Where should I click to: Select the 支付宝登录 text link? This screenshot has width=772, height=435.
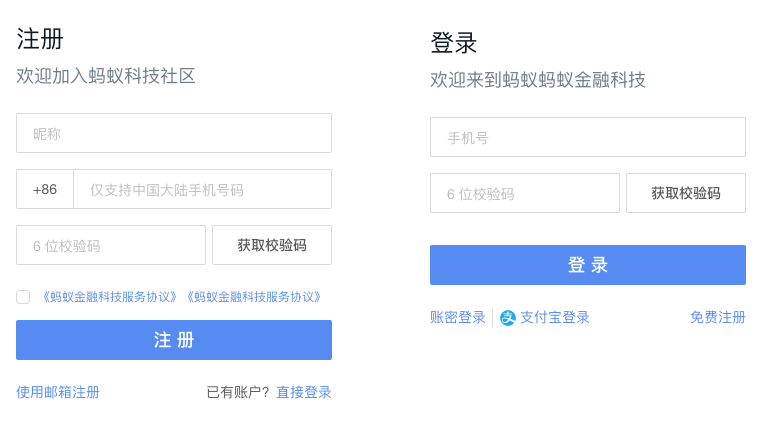[x=555, y=317]
